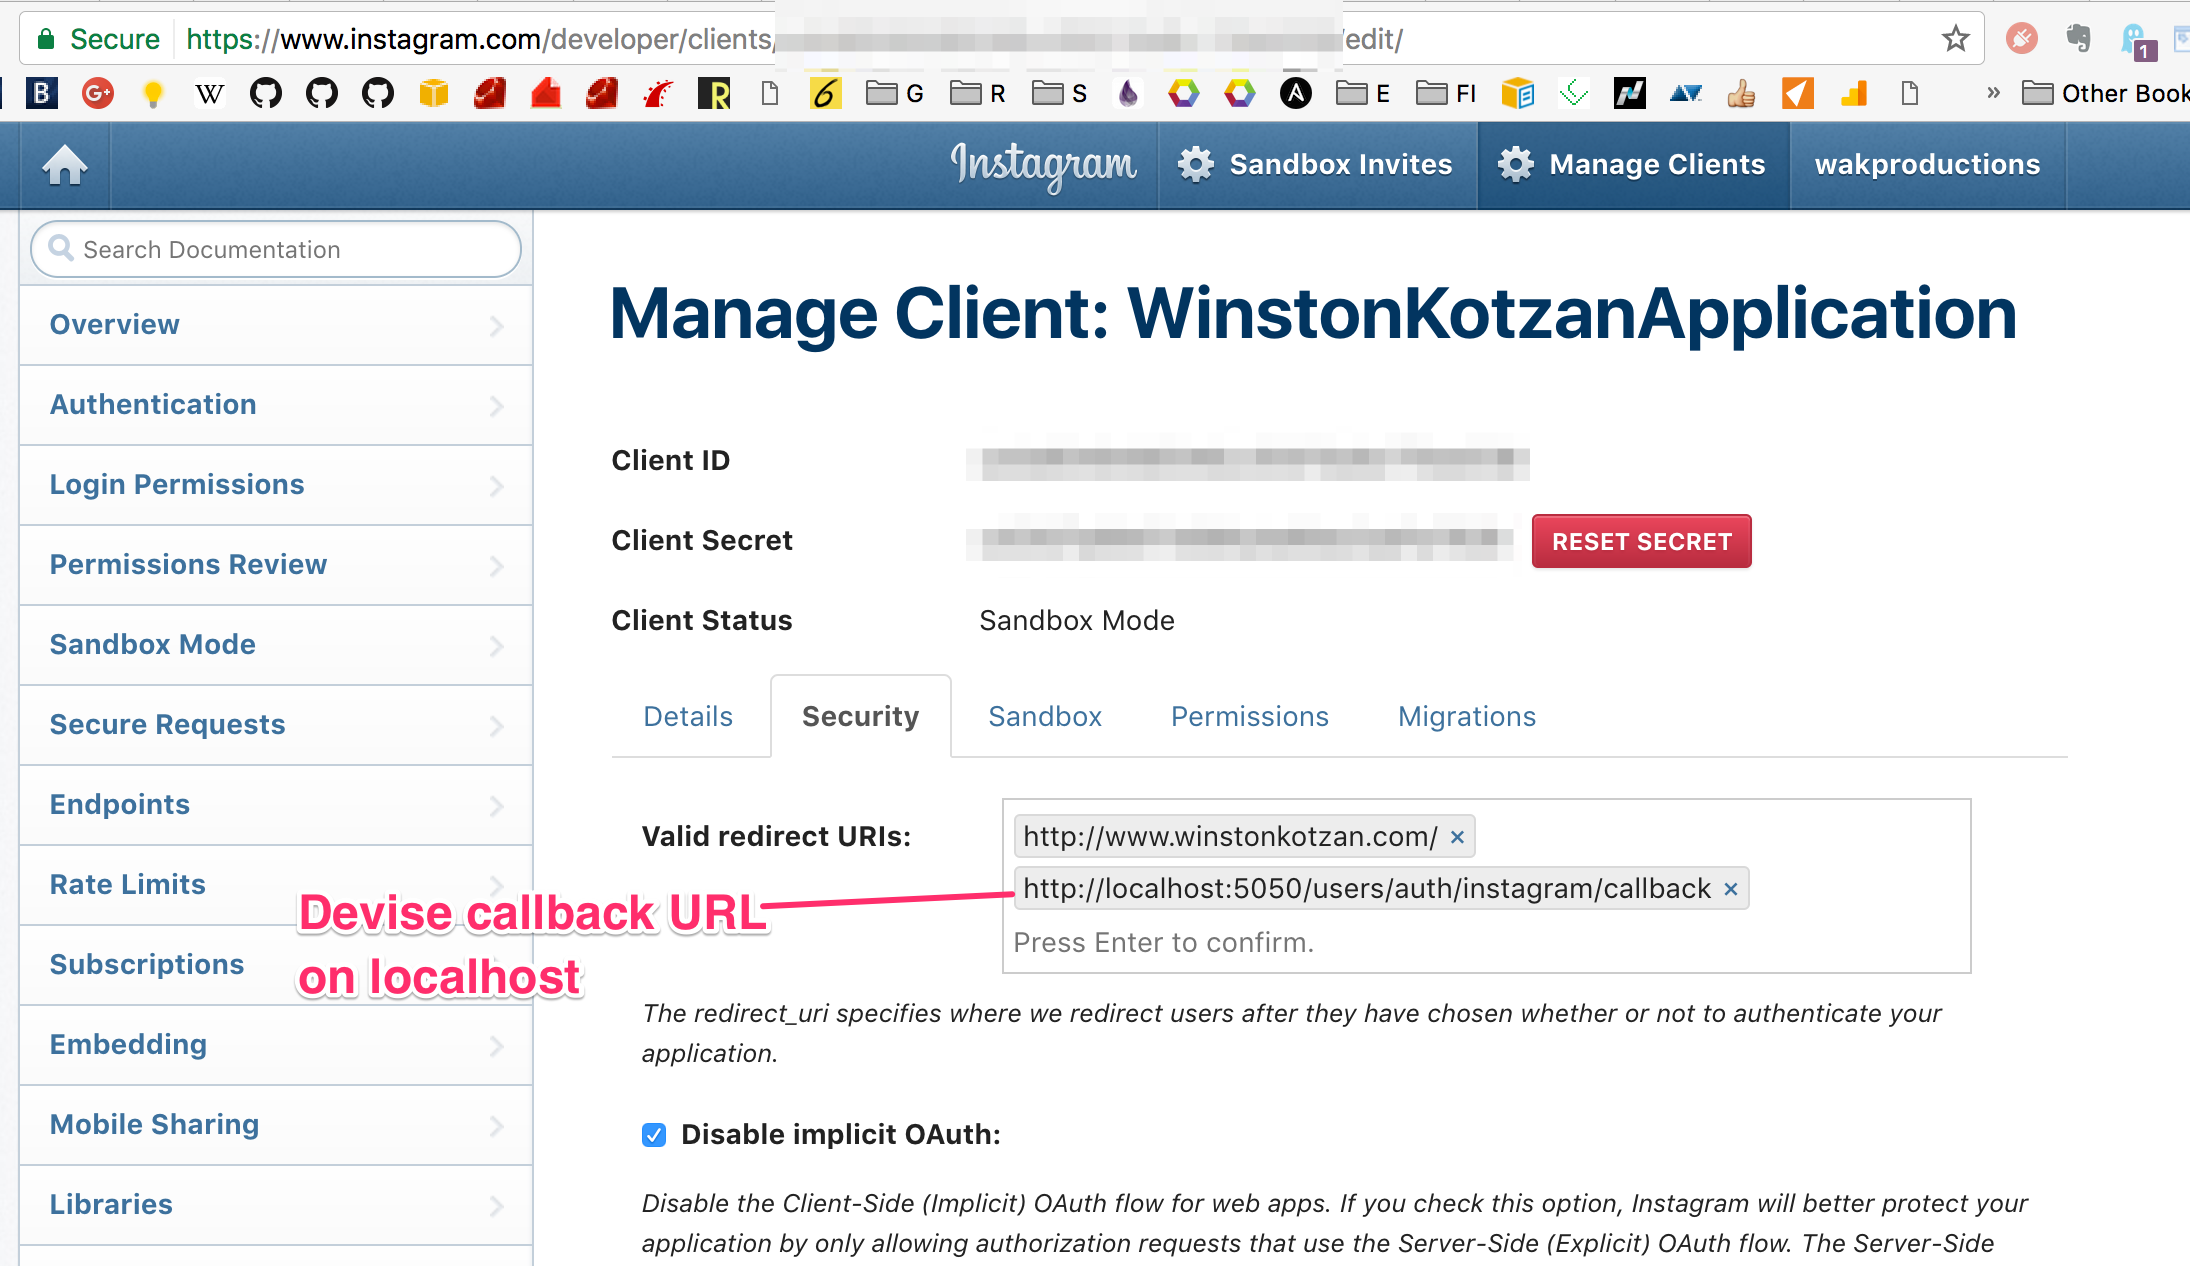This screenshot has height=1266, width=2190.
Task: Click the RESET SECRET button
Action: 1642,542
